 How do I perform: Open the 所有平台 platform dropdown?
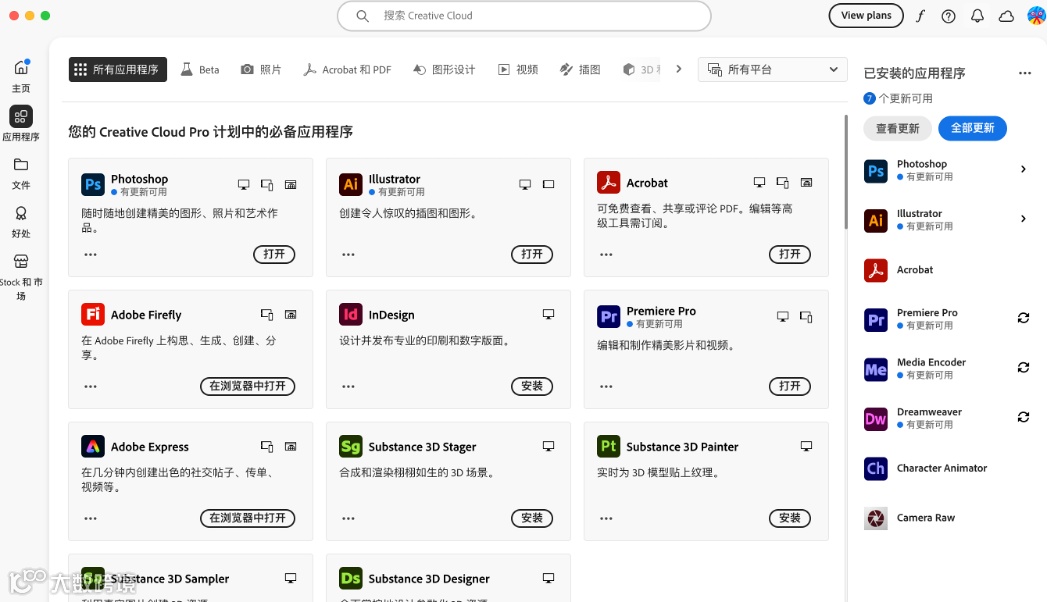click(x=773, y=69)
